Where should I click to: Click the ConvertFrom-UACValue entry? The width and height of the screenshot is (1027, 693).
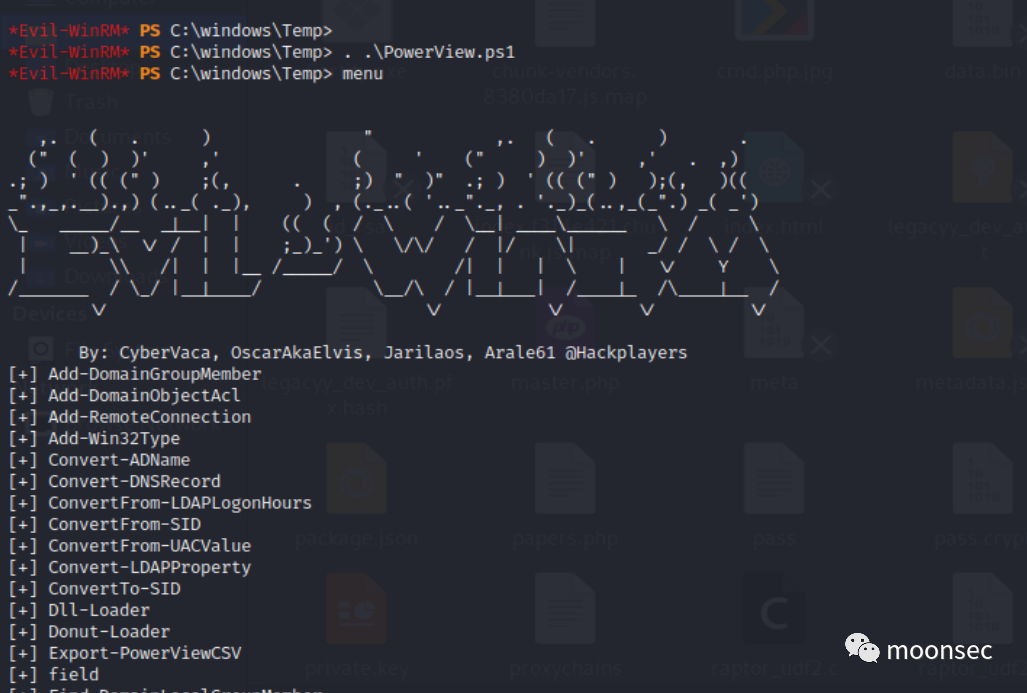149,546
